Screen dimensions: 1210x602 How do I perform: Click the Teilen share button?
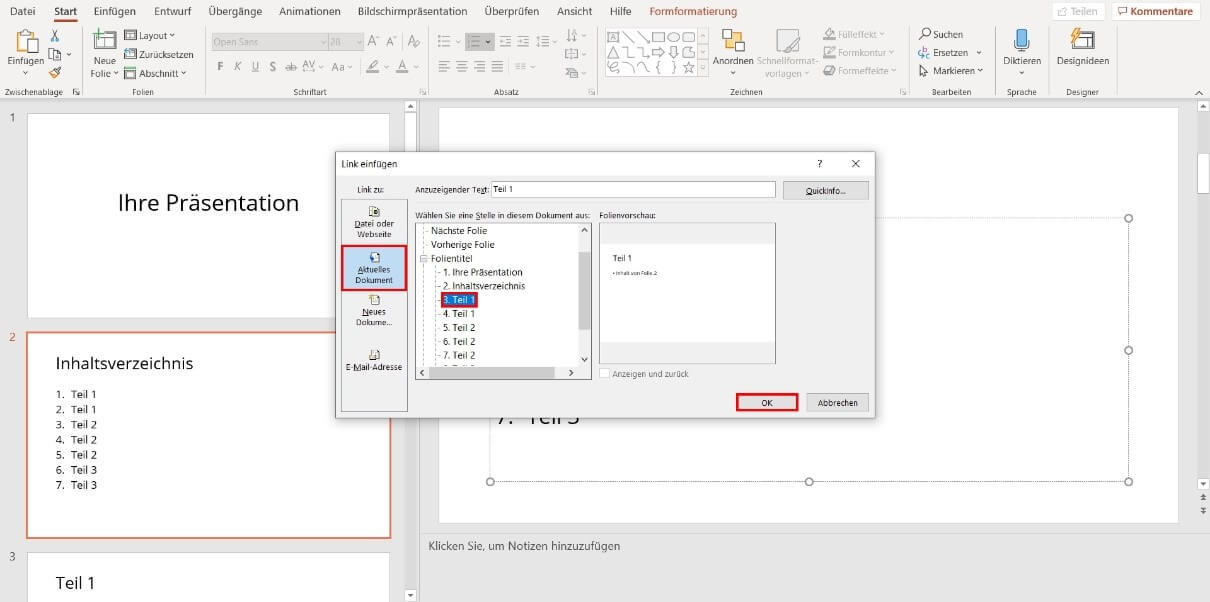tap(1078, 11)
